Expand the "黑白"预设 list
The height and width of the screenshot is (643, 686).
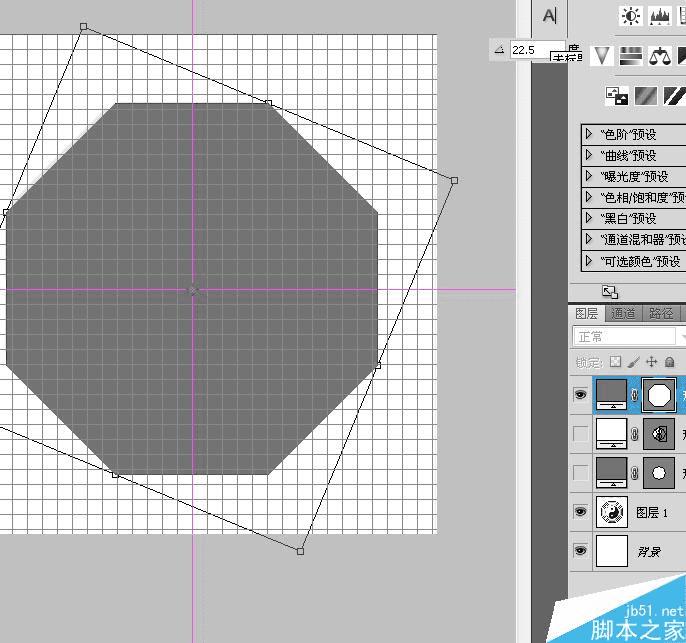590,218
